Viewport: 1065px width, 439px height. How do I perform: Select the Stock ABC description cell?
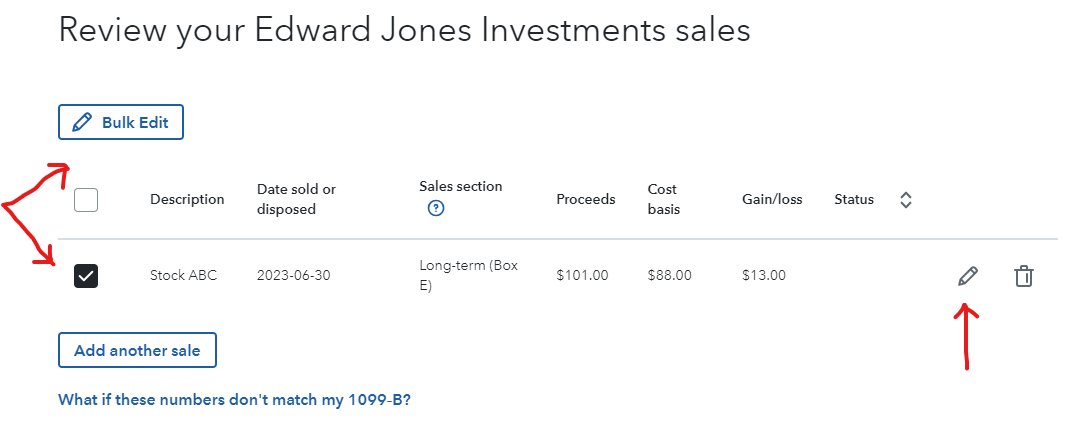coord(183,275)
